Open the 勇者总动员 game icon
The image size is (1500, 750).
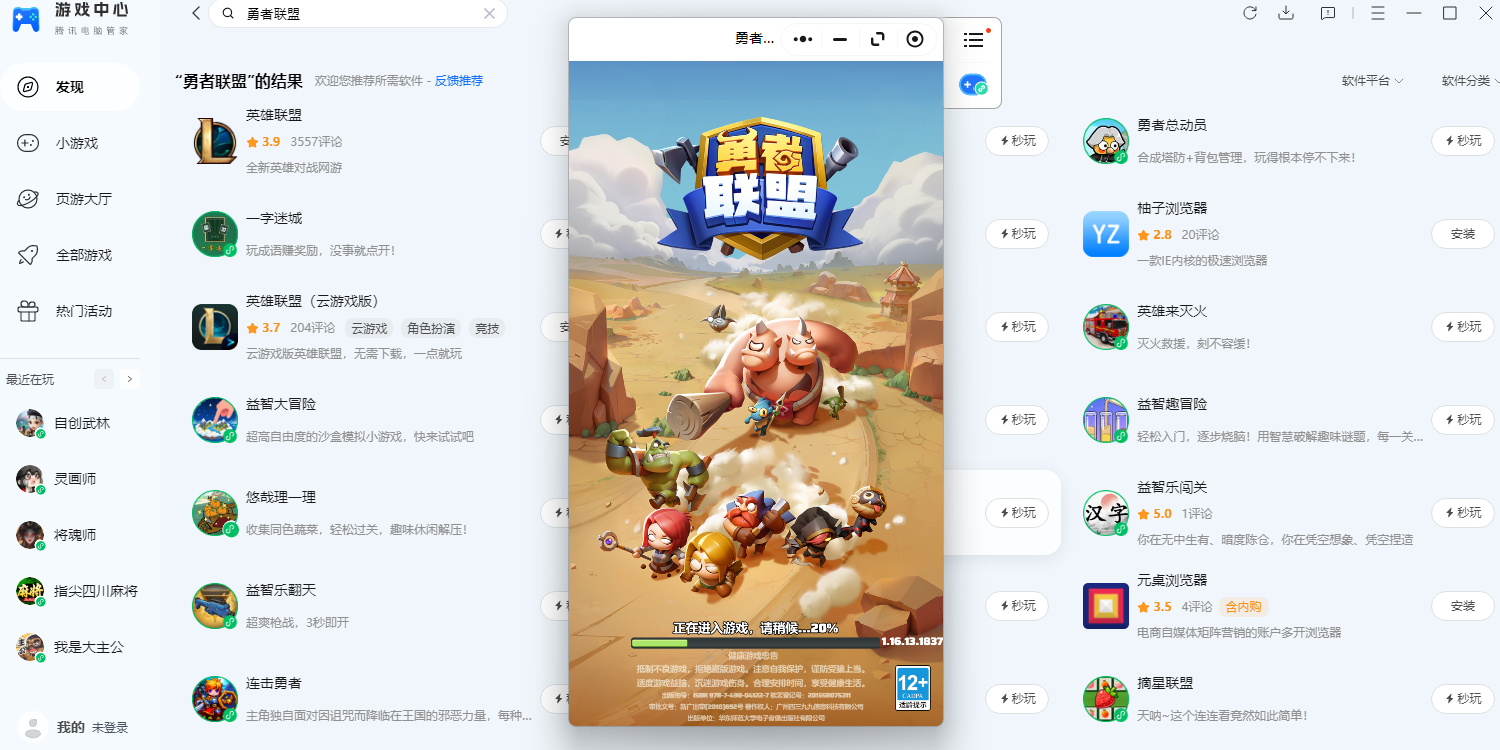(1106, 141)
